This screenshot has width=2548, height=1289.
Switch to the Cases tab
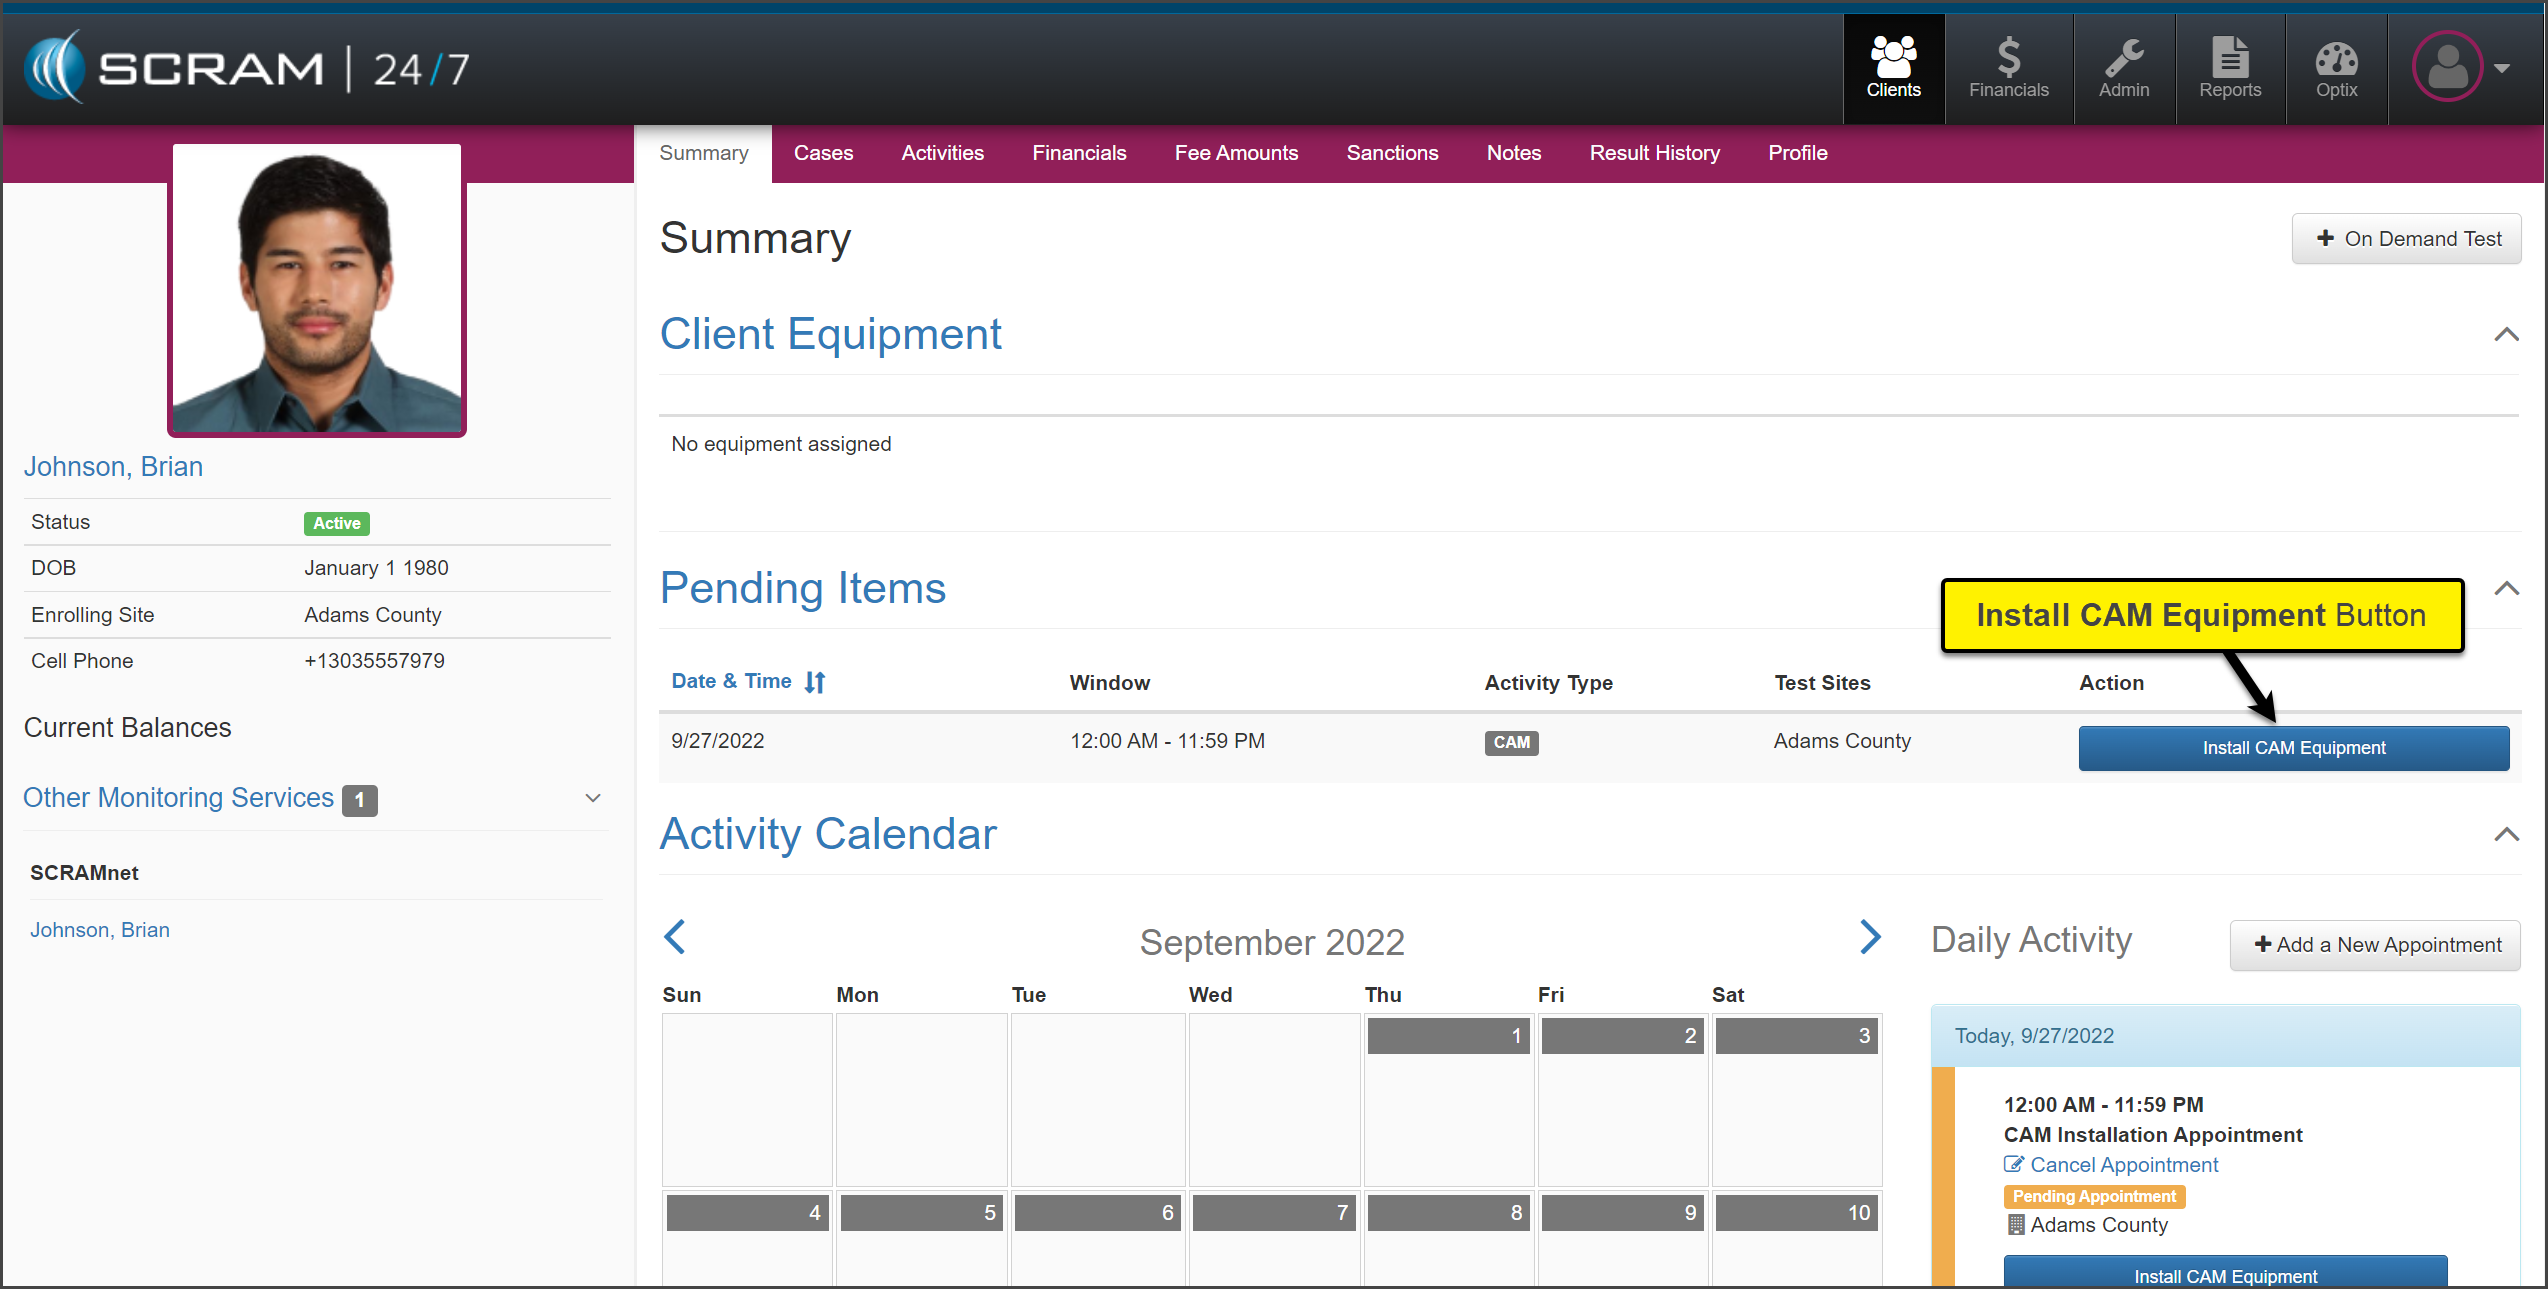pyautogui.click(x=823, y=153)
